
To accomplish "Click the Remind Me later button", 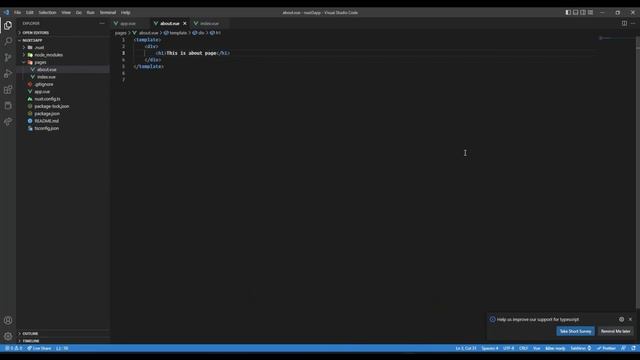I will coord(616,331).
